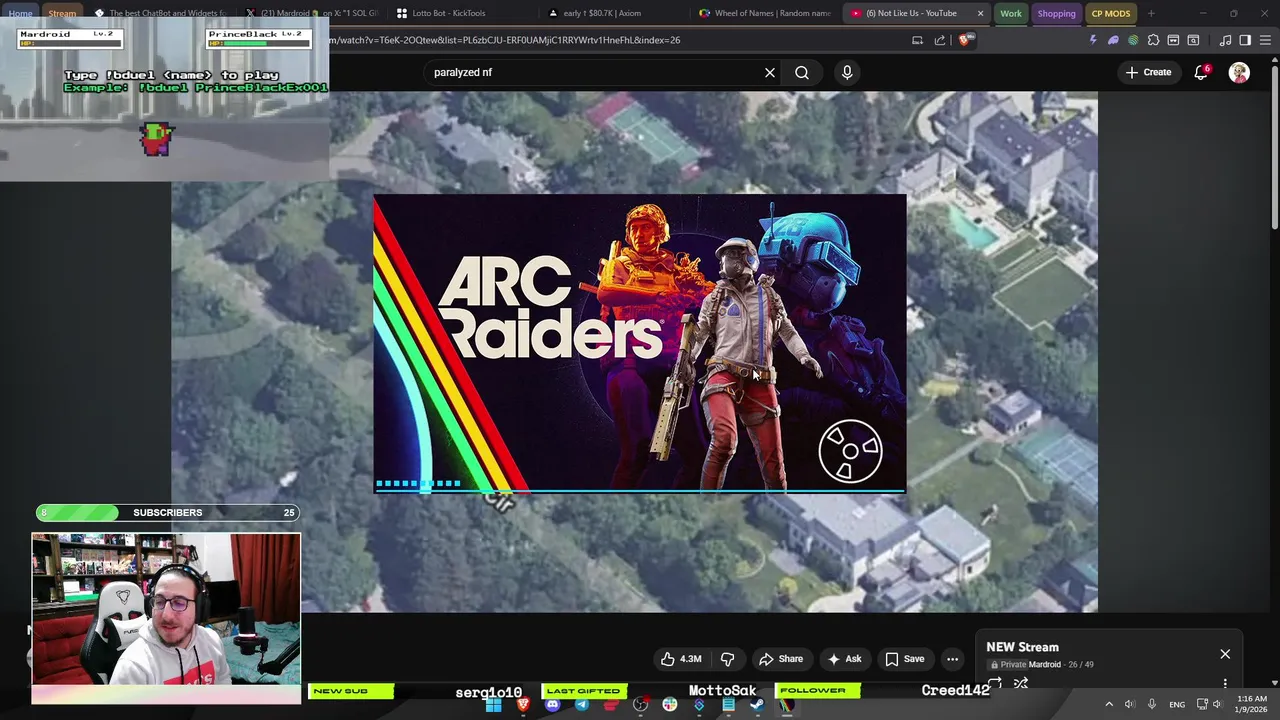Image resolution: width=1280 pixels, height=720 pixels.
Task: Click the purple lightning extension icon
Action: (x=1093, y=40)
